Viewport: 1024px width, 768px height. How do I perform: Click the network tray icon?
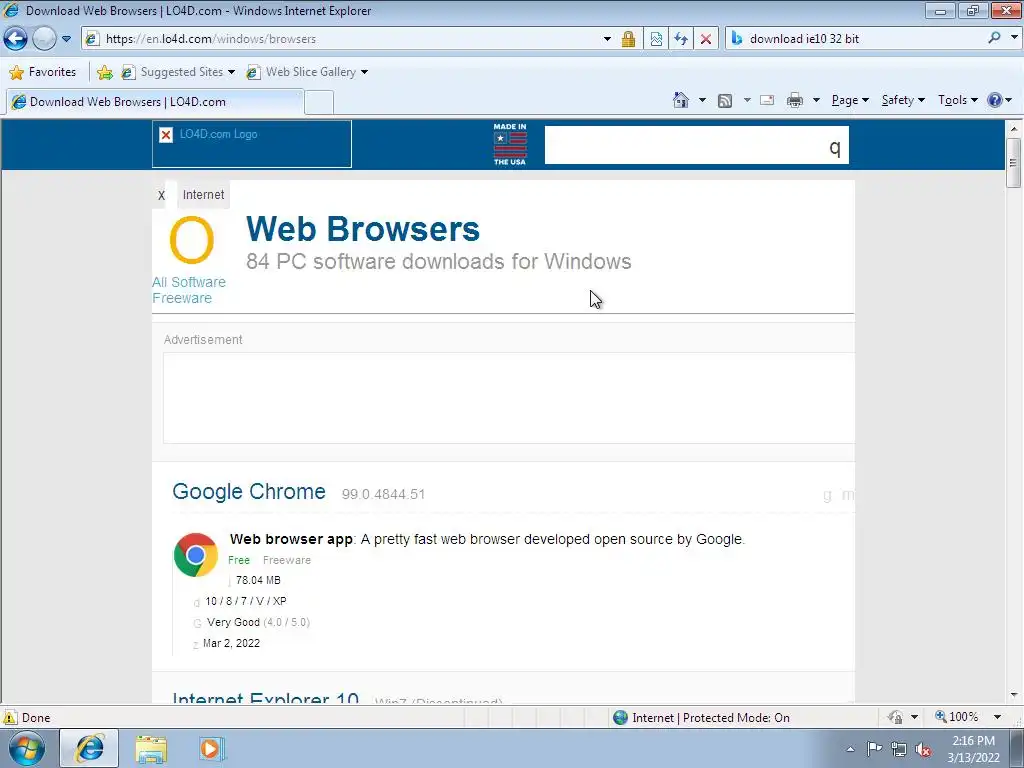899,750
